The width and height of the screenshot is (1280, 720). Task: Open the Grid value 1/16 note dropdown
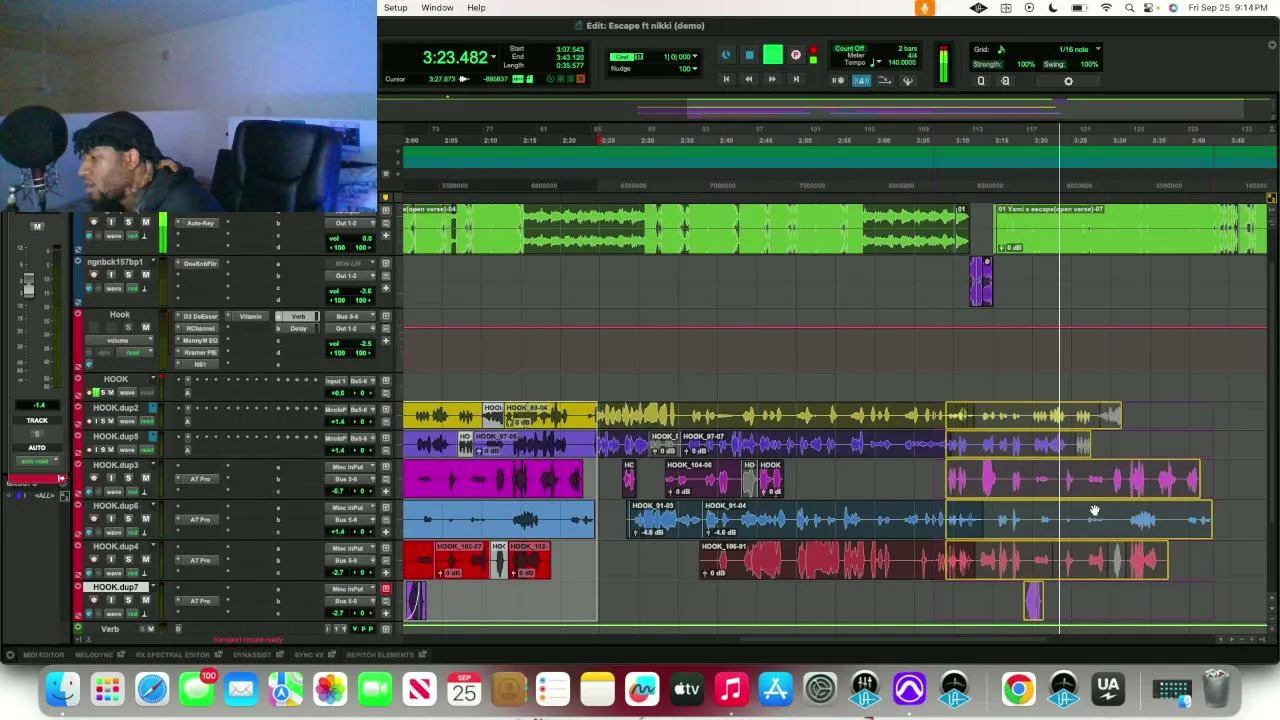1080,49
